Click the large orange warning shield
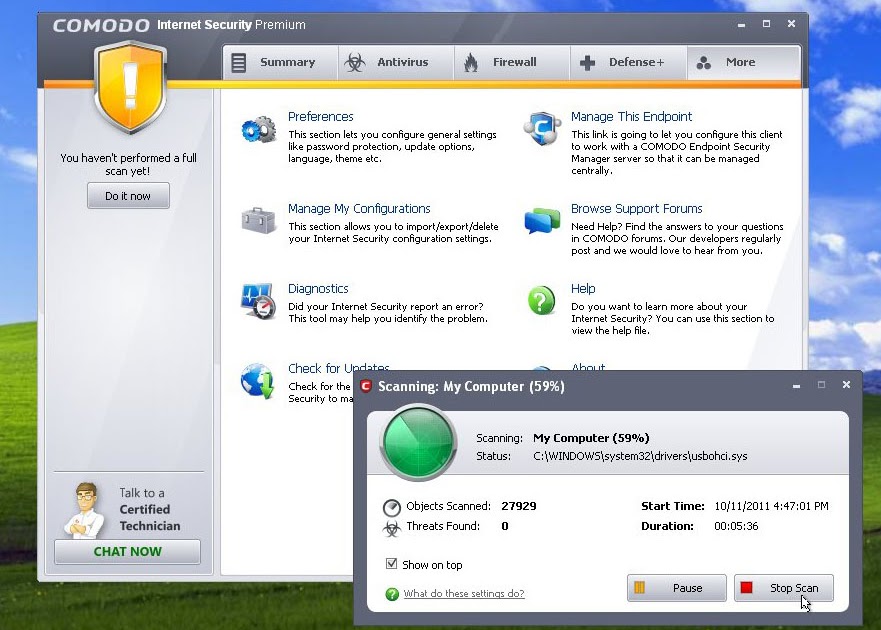881x630 pixels. [x=130, y=87]
